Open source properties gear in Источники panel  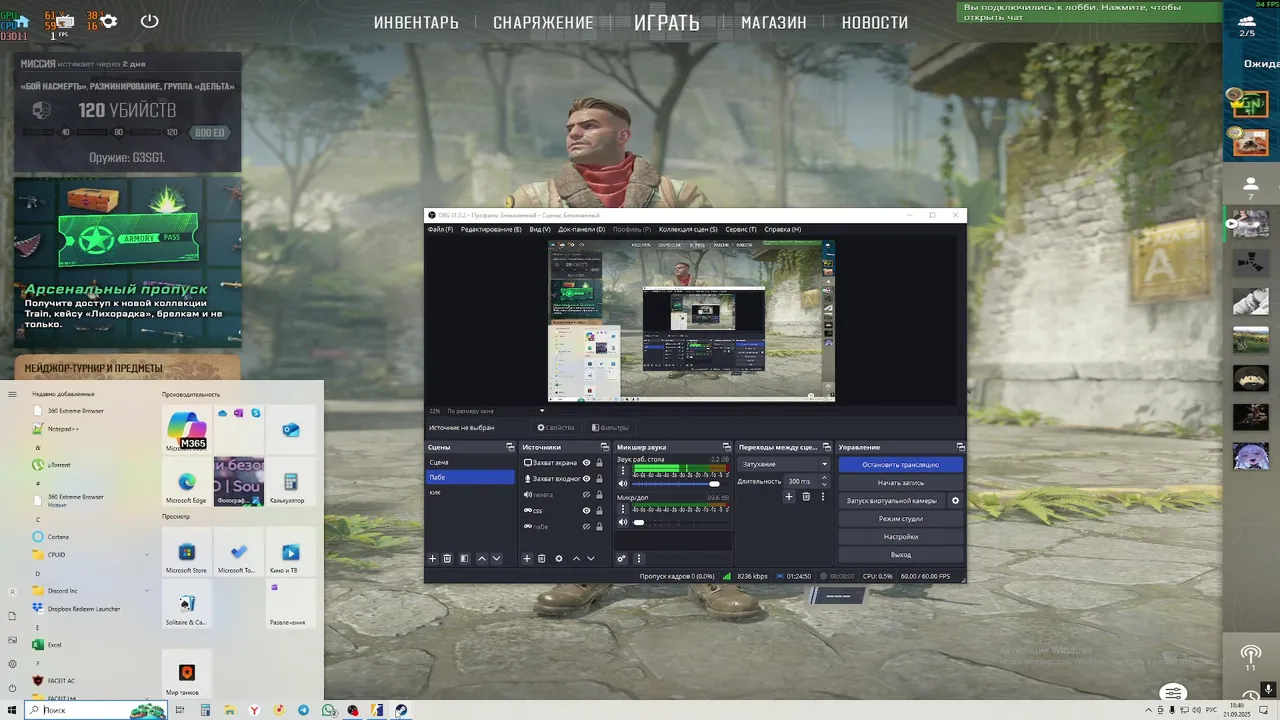coord(559,559)
